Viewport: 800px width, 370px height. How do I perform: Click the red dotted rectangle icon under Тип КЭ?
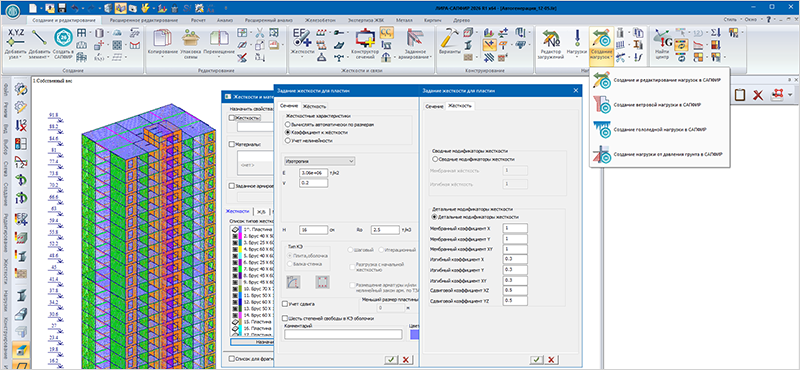coord(322,282)
